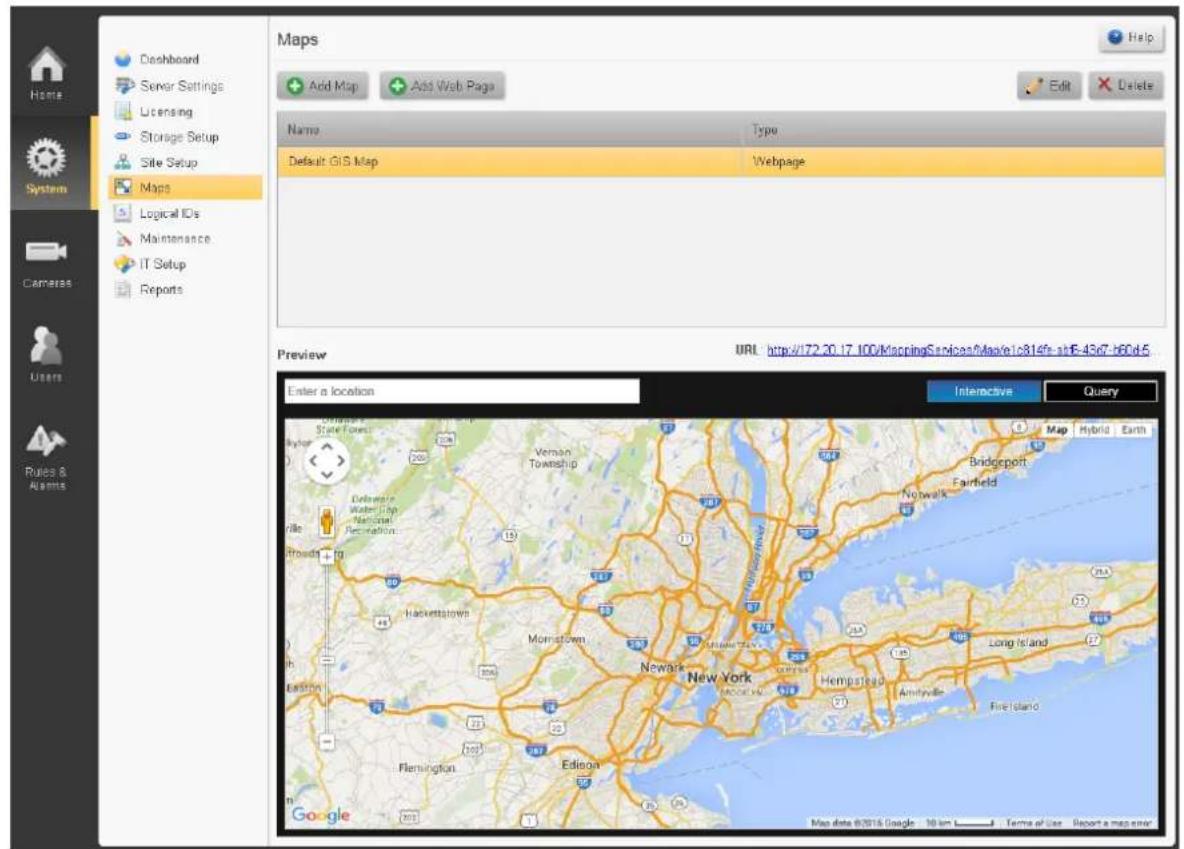Click Terms of Use on the map
1184x849 pixels.
tap(1033, 823)
